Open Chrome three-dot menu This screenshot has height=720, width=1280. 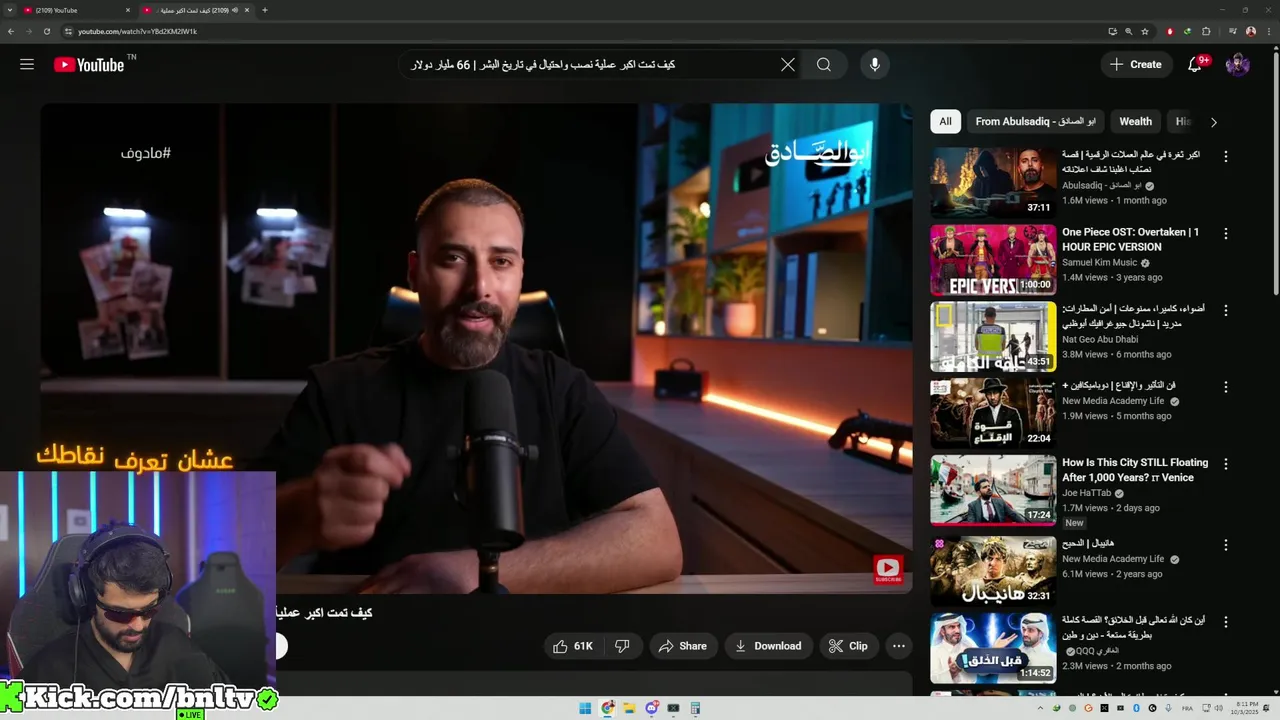click(1269, 31)
